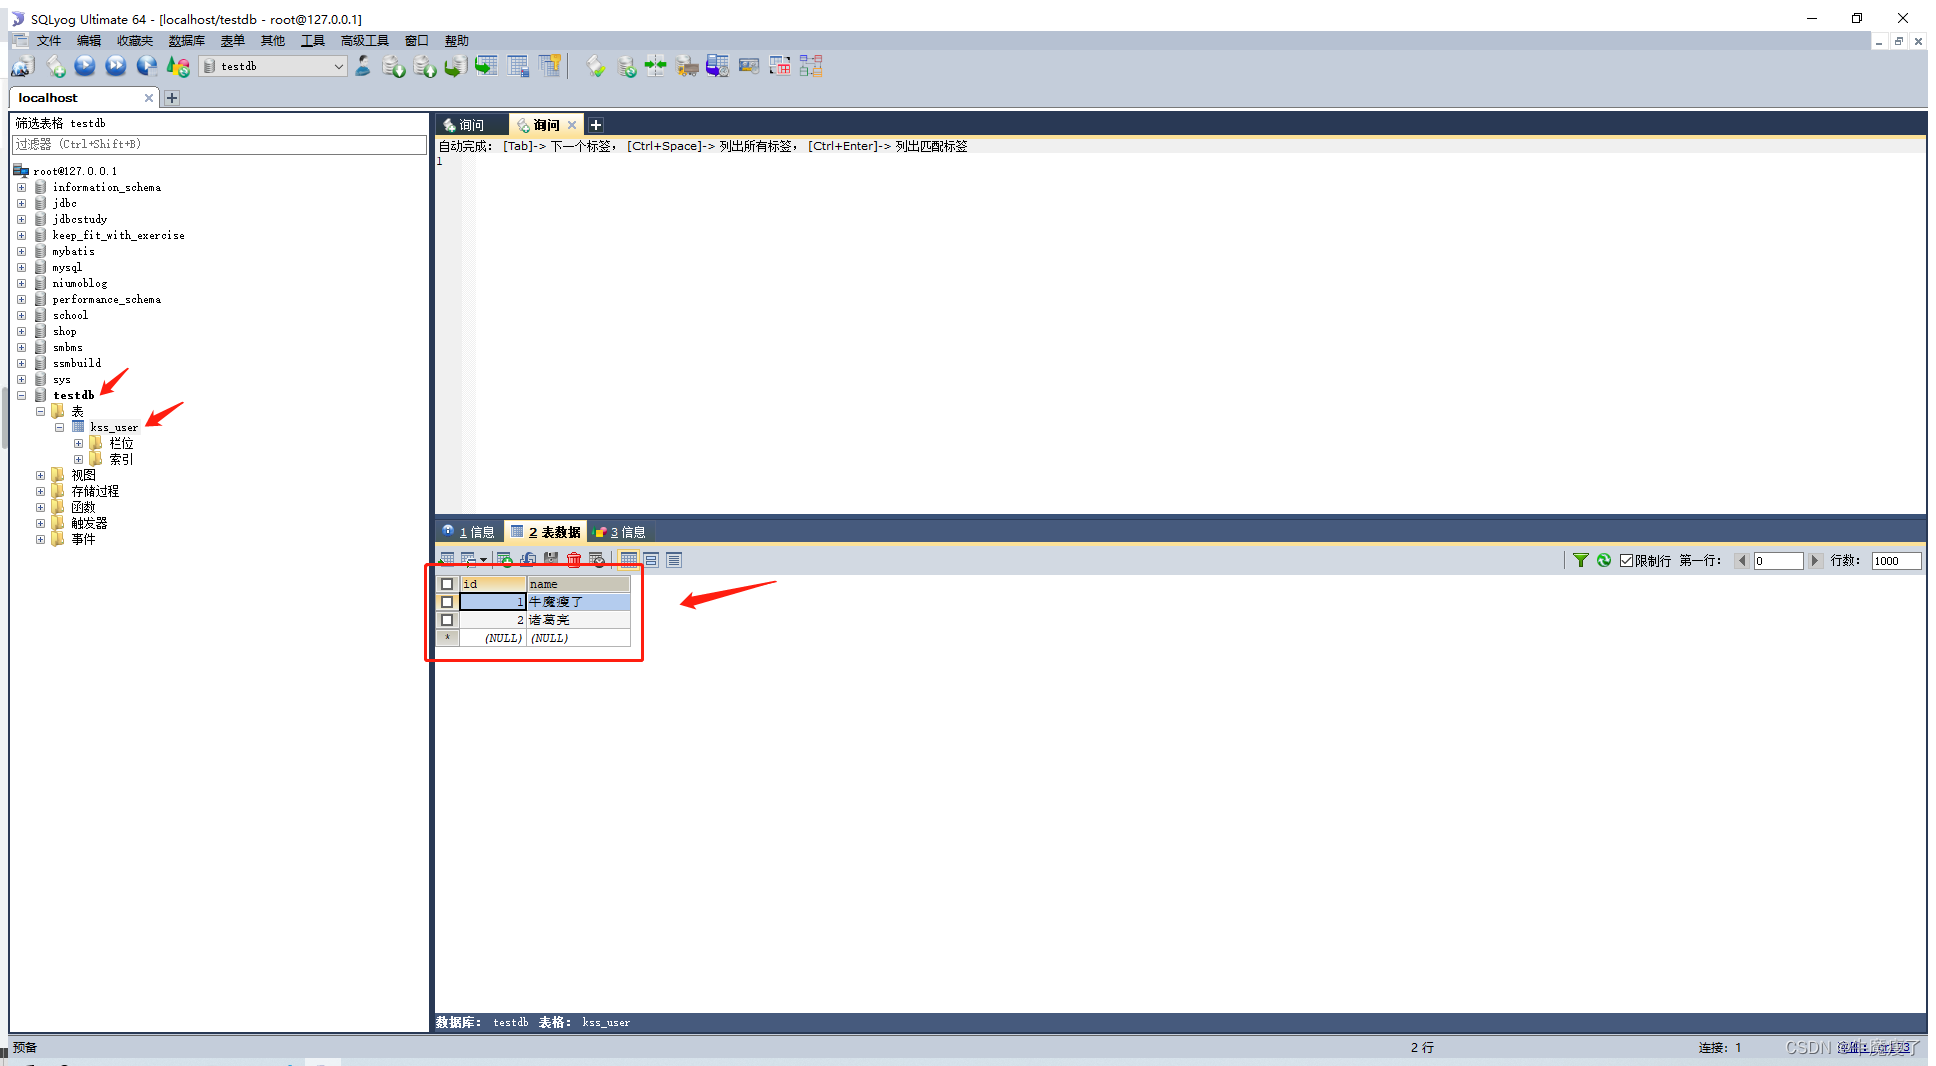1936x1066 pixels.
Task: Expand the information_schema database node
Action: [21, 187]
